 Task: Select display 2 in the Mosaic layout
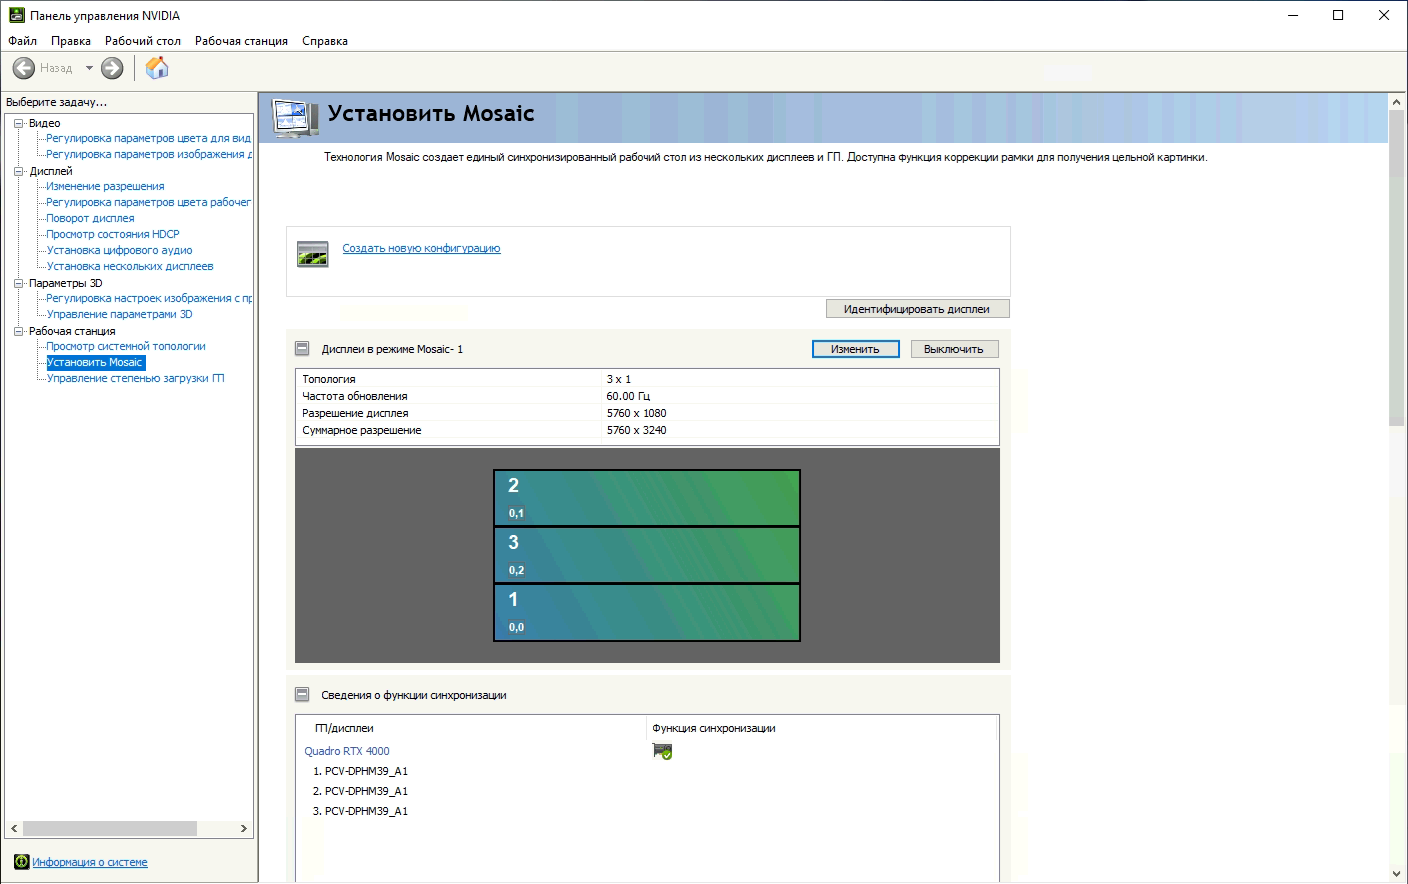(647, 498)
